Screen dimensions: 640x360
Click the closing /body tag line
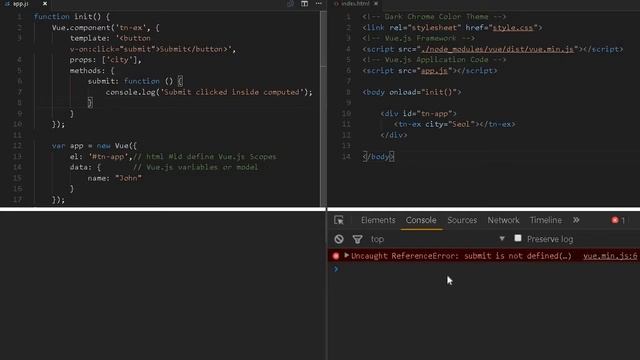click(378, 156)
